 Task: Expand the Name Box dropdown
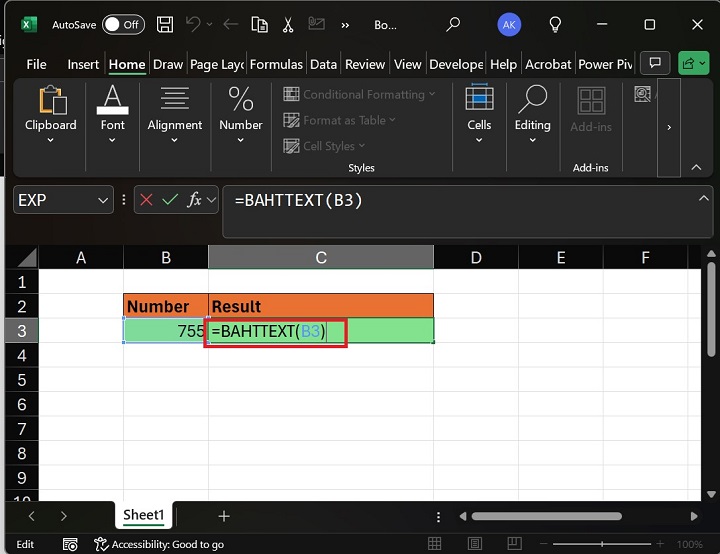(103, 200)
